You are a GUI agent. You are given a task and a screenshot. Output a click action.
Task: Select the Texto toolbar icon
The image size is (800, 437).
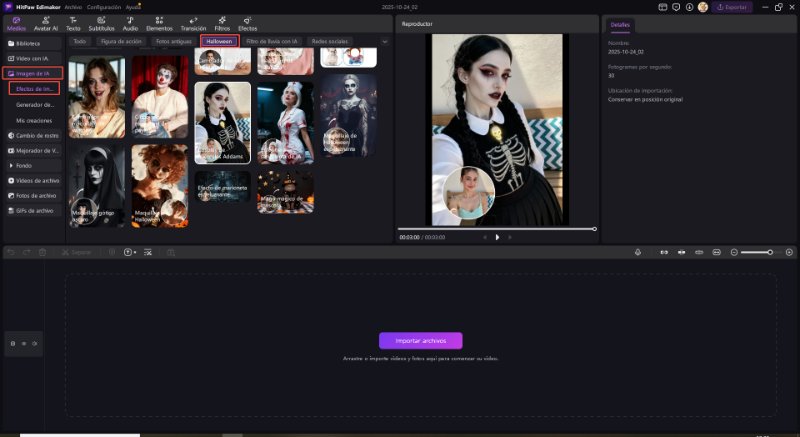tap(73, 24)
